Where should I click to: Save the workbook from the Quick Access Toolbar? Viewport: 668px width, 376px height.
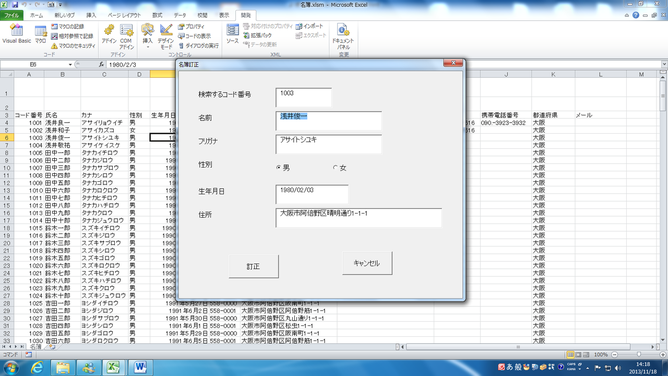pos(15,5)
